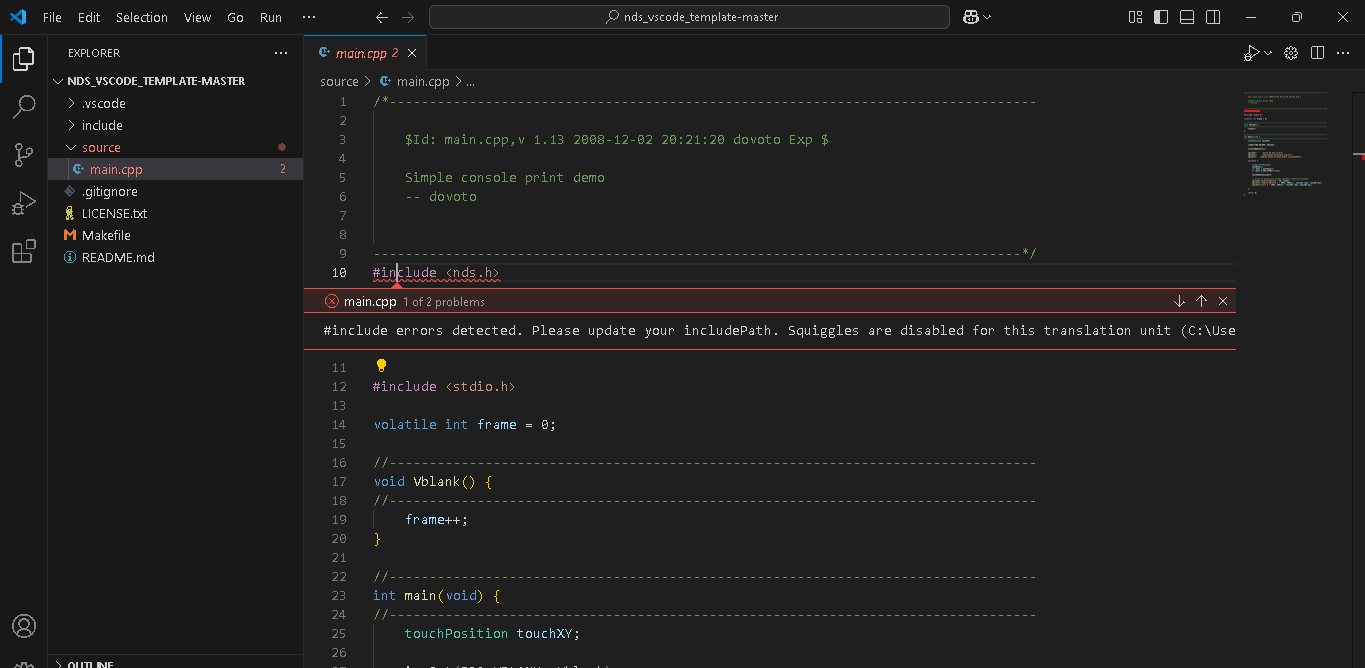Open the File menu
The width and height of the screenshot is (1365, 668).
click(52, 17)
